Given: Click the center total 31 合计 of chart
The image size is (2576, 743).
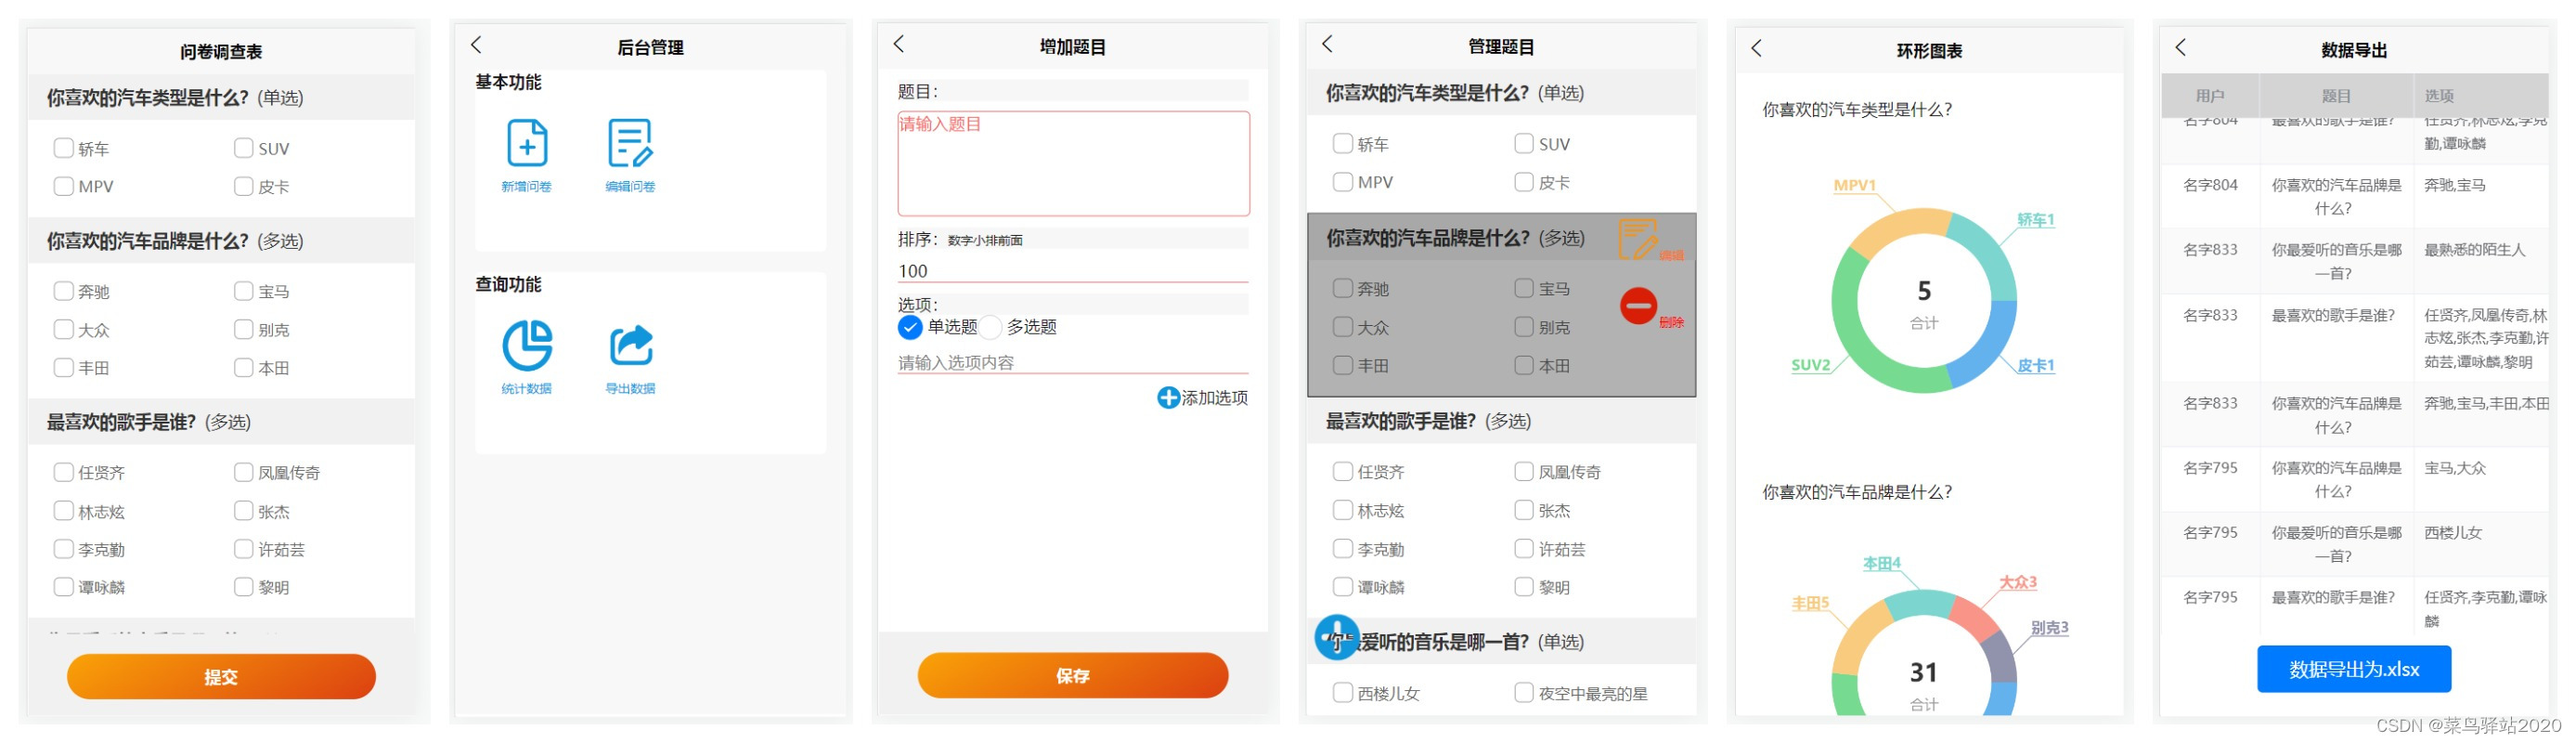Looking at the screenshot, I should pyautogui.click(x=1924, y=686).
